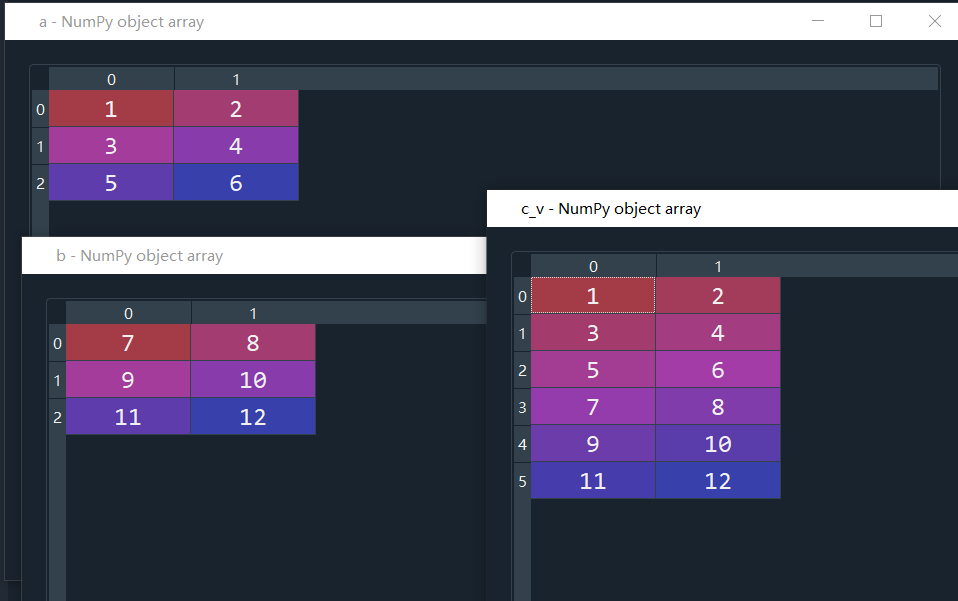The image size is (958, 601).
Task: Minimize the 'a - NumPy object array' window
Action: click(x=817, y=21)
